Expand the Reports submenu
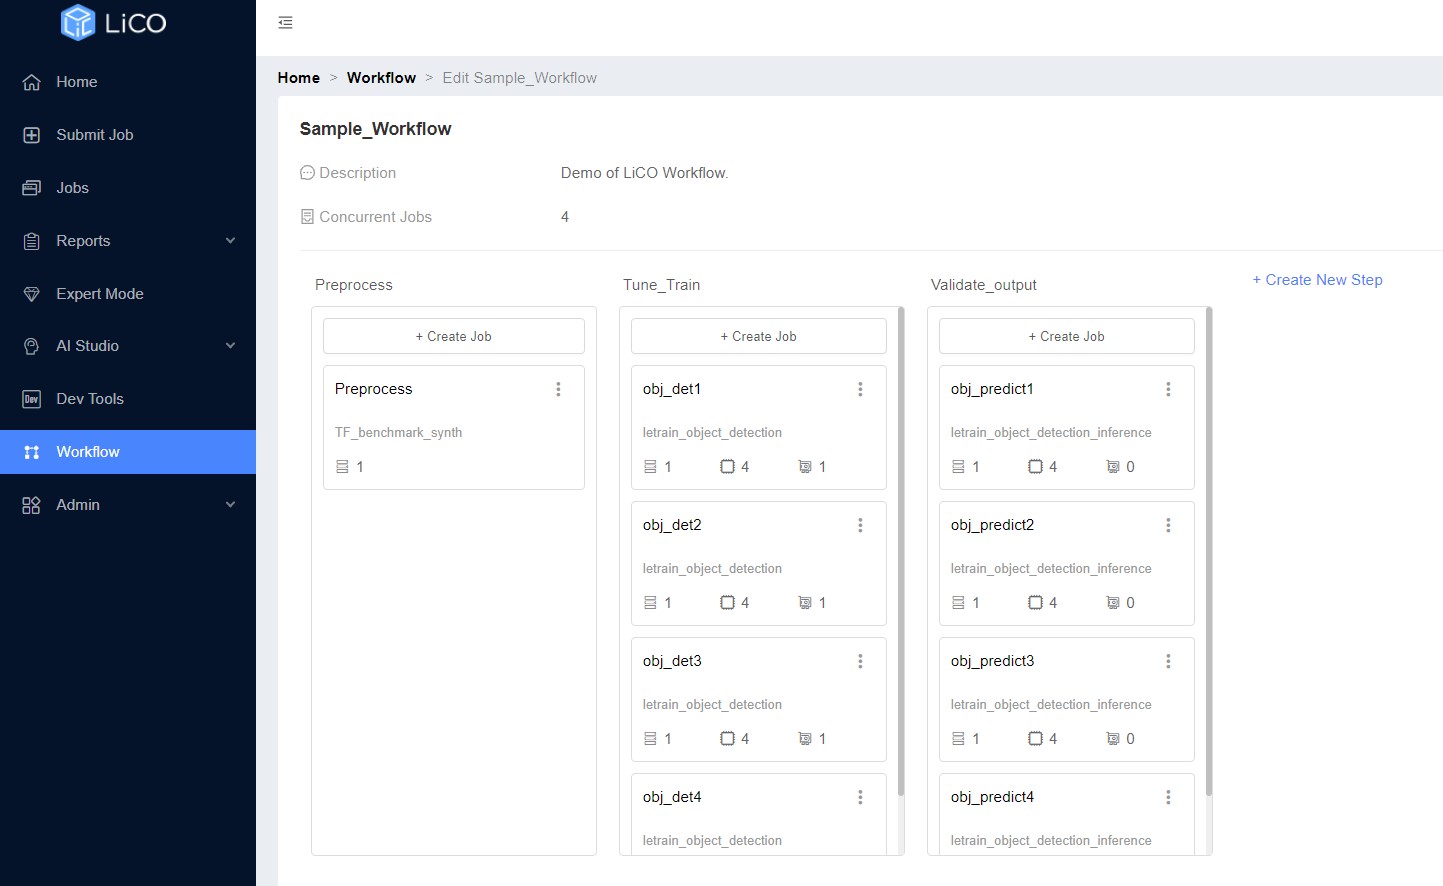 [230, 241]
